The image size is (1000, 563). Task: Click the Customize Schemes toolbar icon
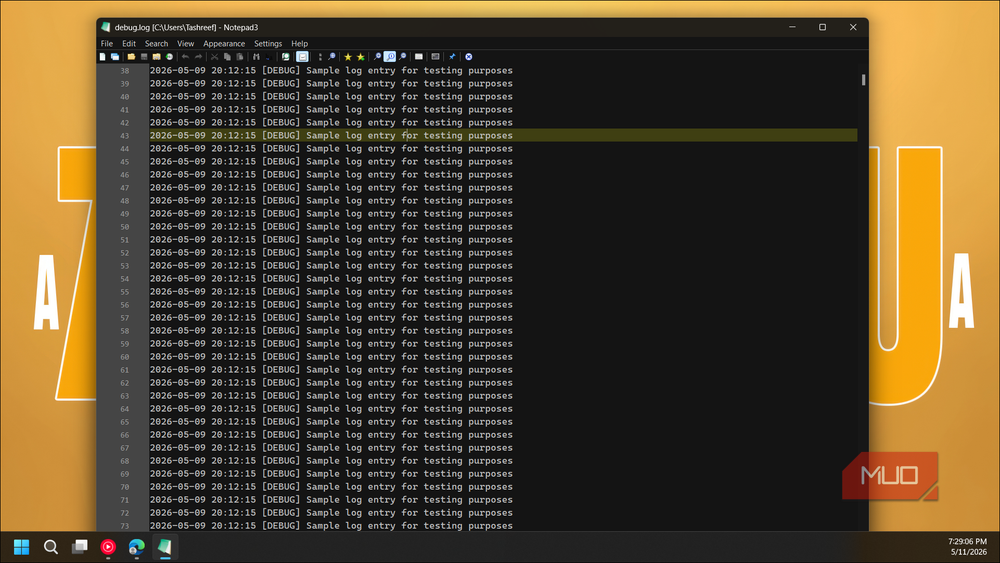[x=436, y=57]
